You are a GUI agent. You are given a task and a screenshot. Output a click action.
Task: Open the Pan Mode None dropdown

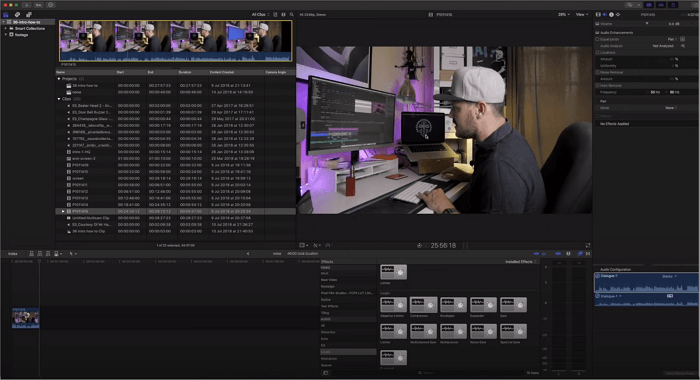(x=671, y=108)
